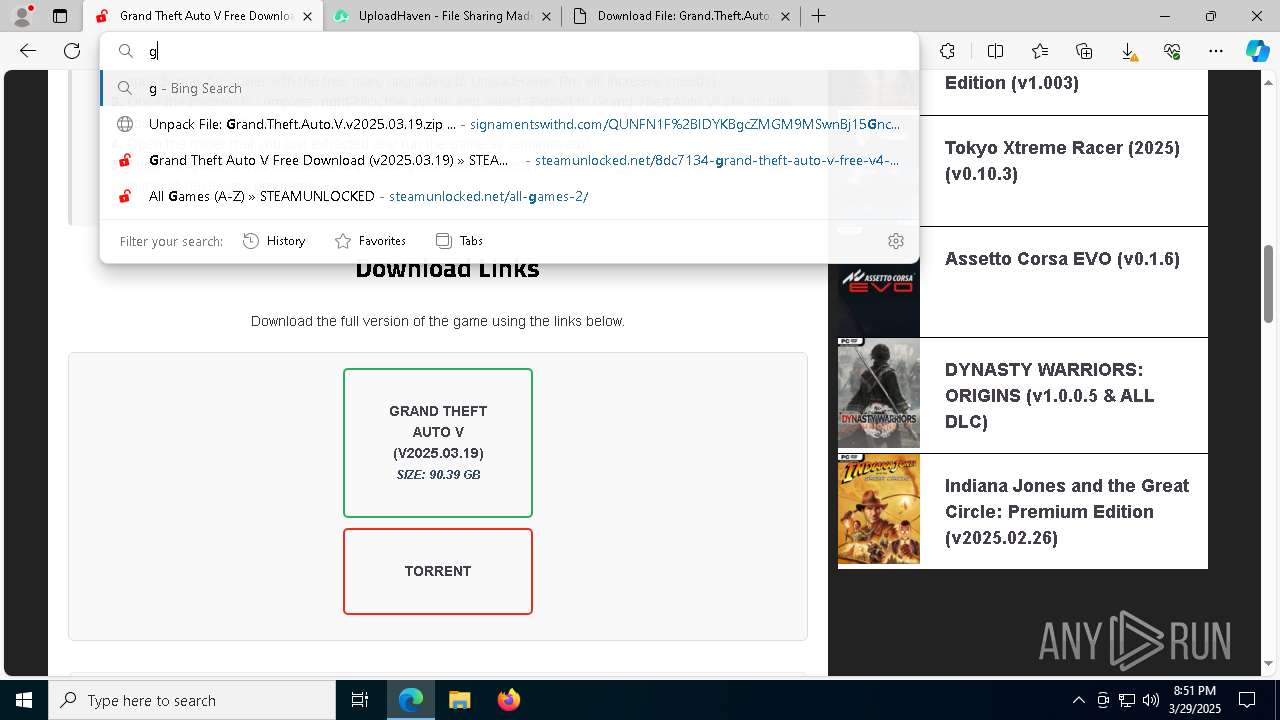Open the volume speaker tray icon
The height and width of the screenshot is (720, 1280).
click(1151, 700)
